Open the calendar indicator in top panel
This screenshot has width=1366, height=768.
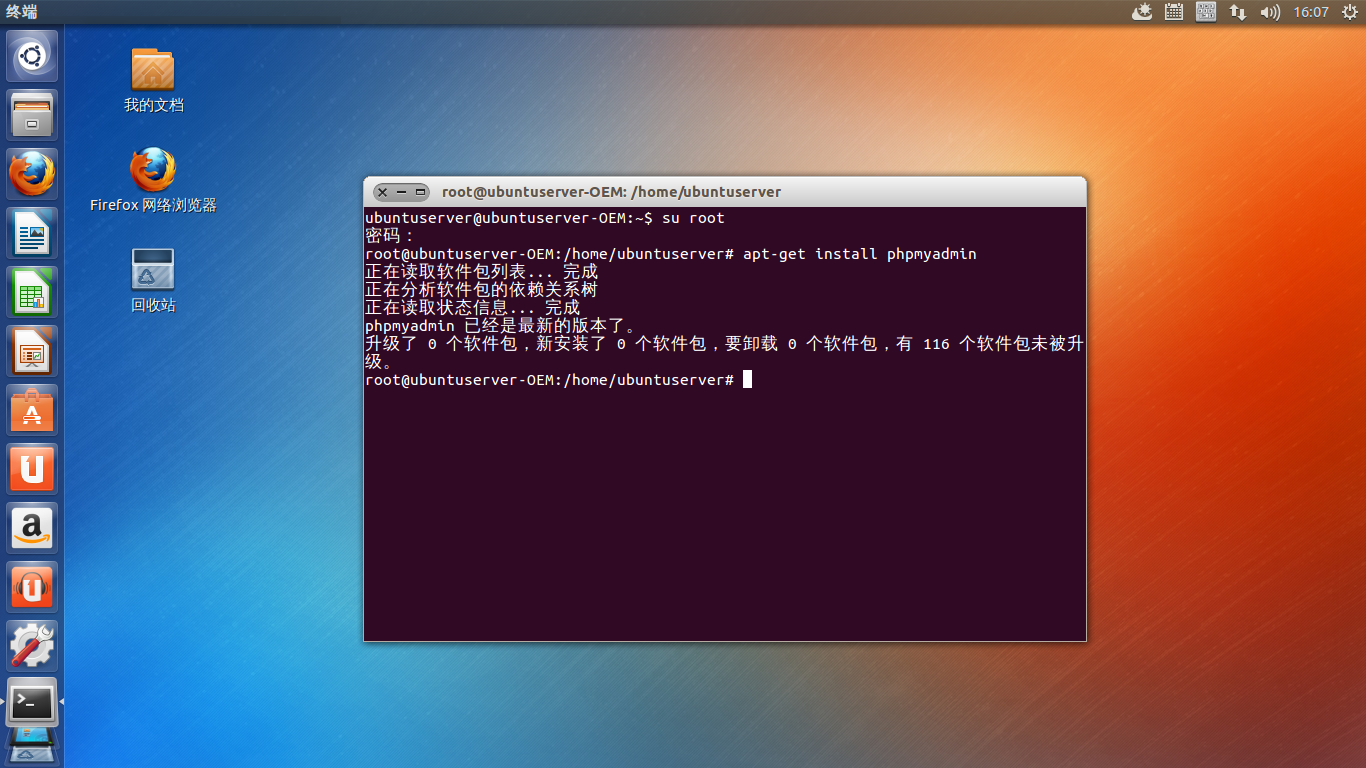click(x=1174, y=12)
